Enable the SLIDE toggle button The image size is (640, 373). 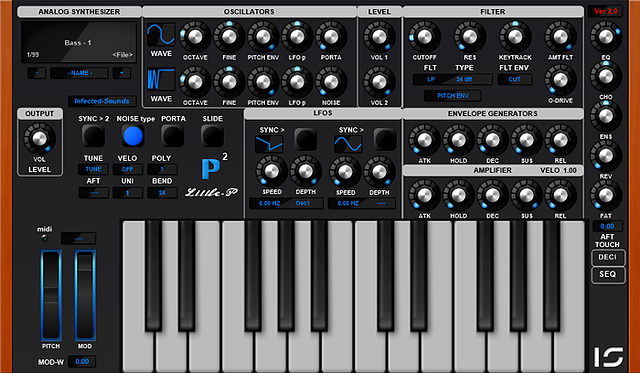[212, 136]
